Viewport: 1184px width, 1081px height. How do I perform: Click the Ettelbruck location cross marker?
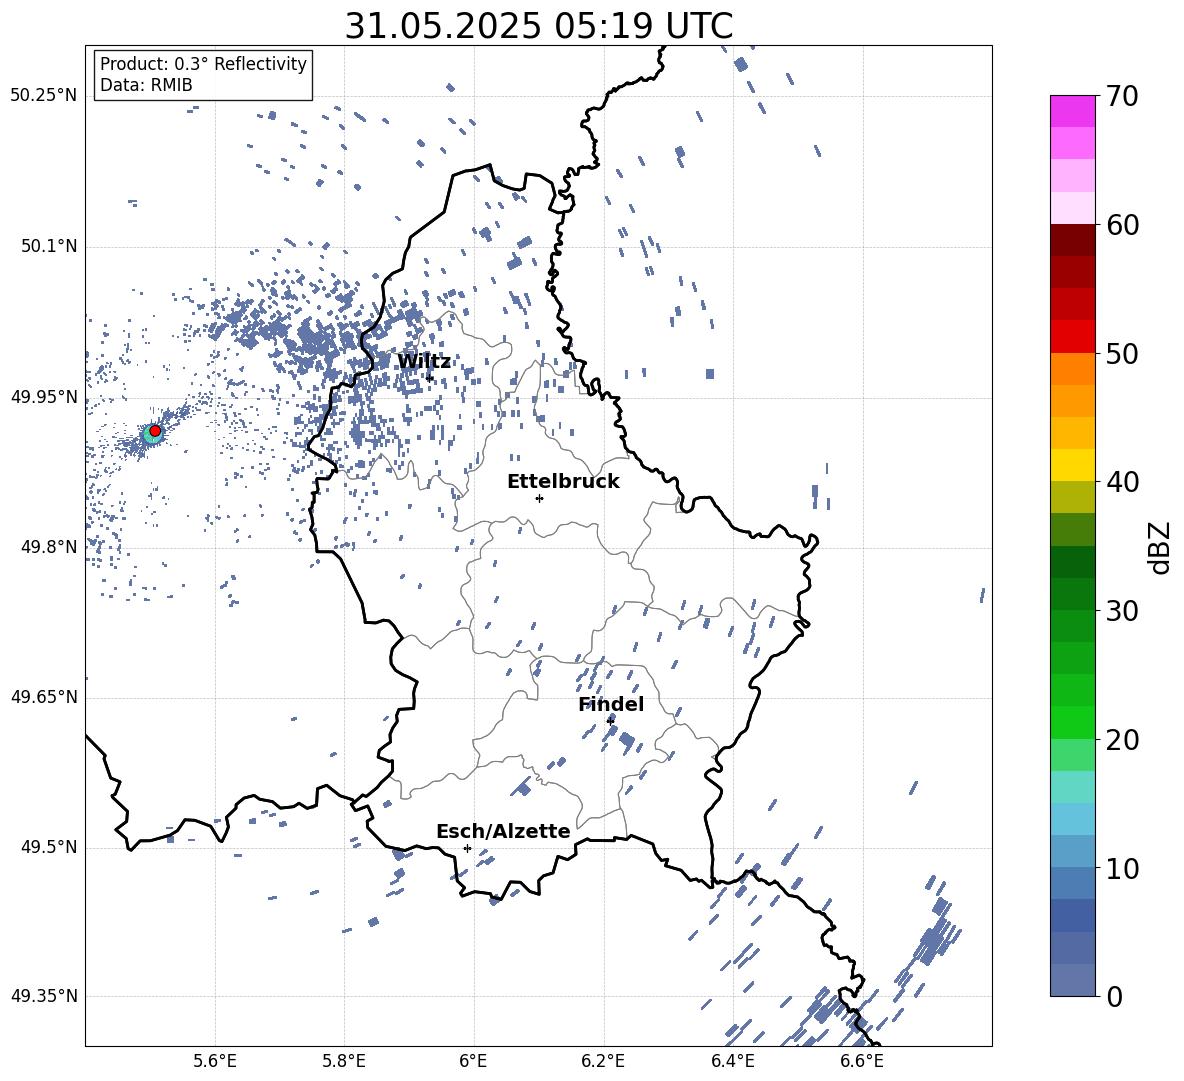click(x=539, y=498)
